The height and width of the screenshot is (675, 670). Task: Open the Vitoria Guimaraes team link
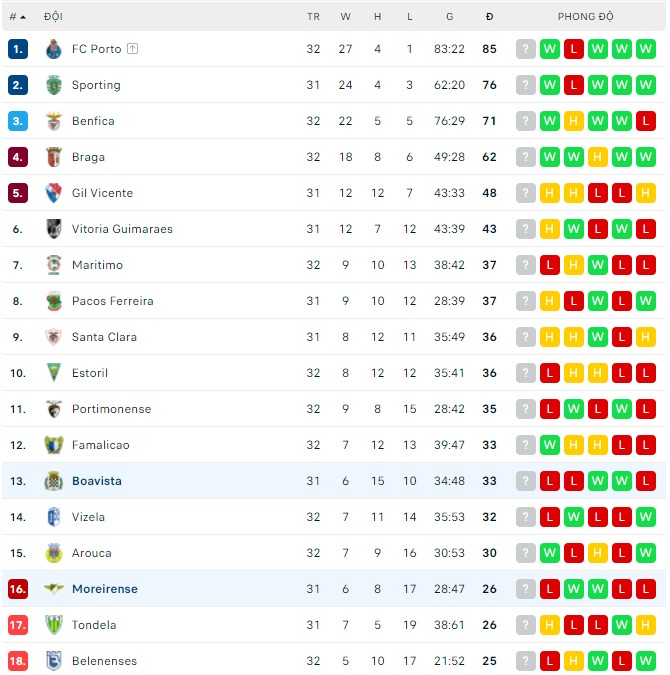pyautogui.click(x=122, y=229)
